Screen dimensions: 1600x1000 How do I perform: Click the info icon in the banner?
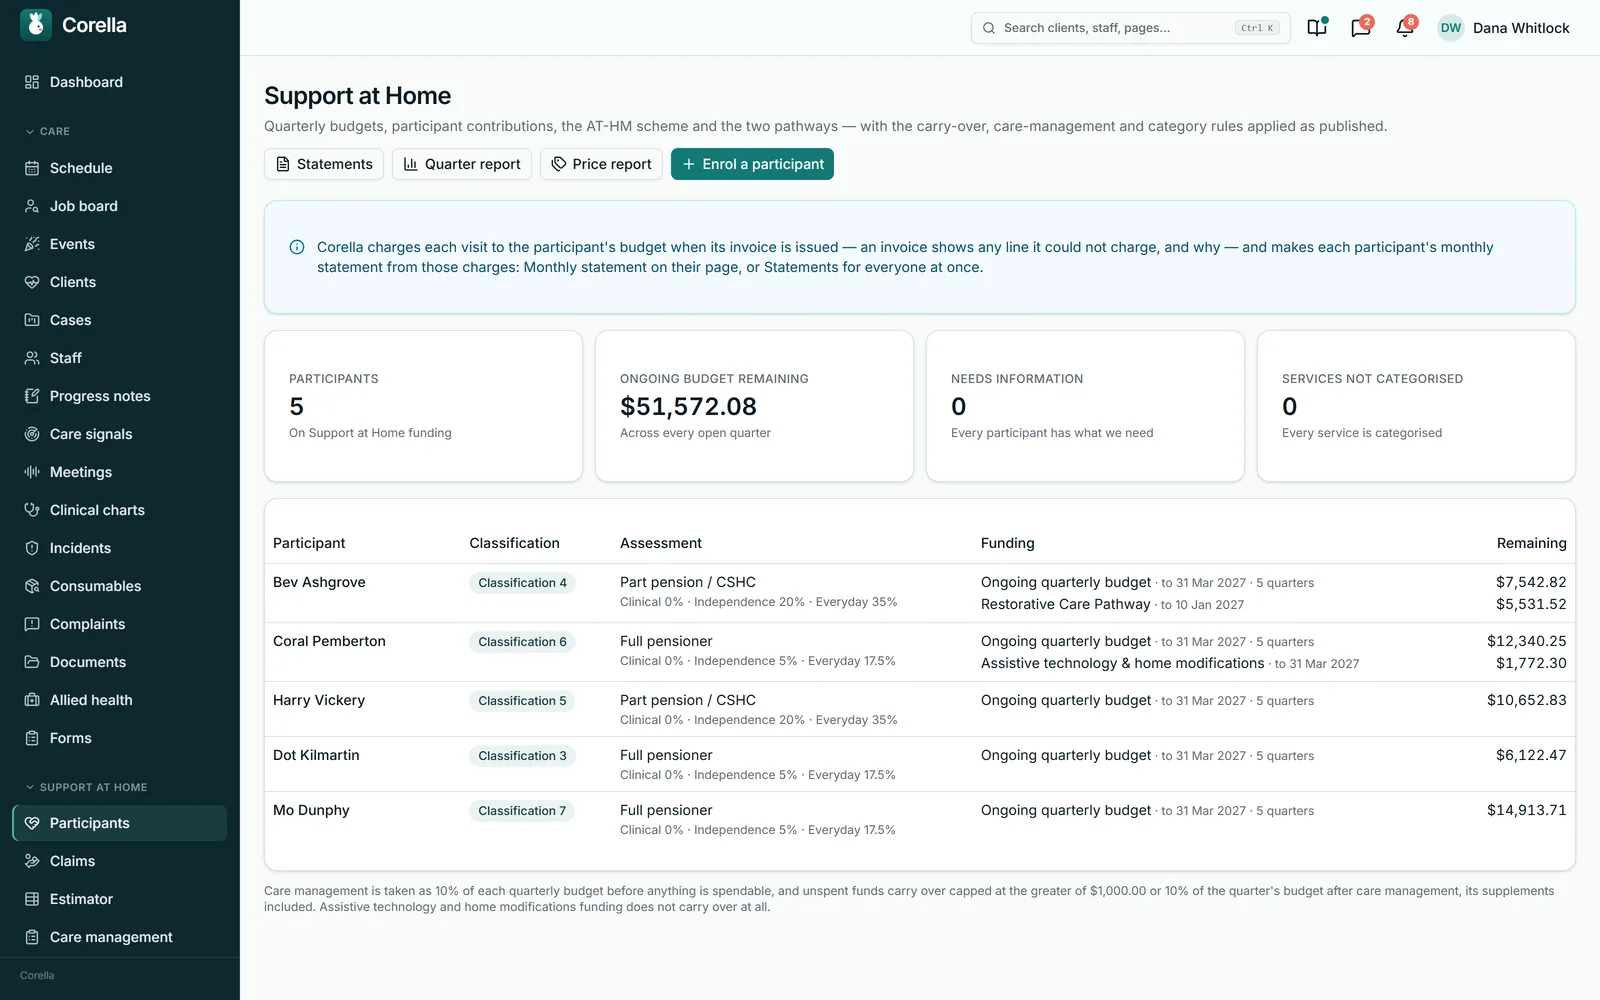297,247
